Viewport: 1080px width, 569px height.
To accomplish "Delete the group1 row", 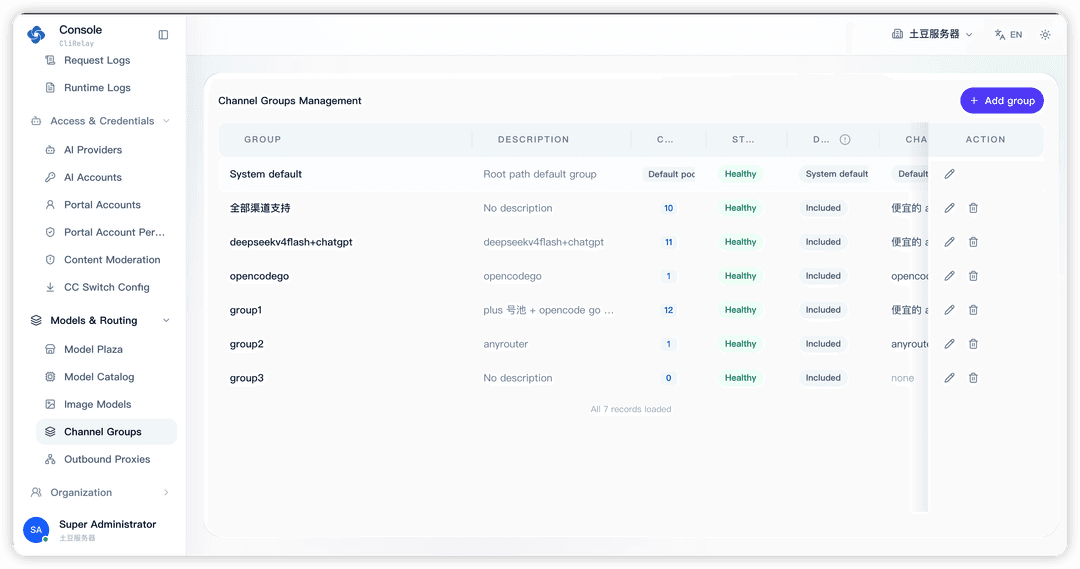I will [x=973, y=310].
